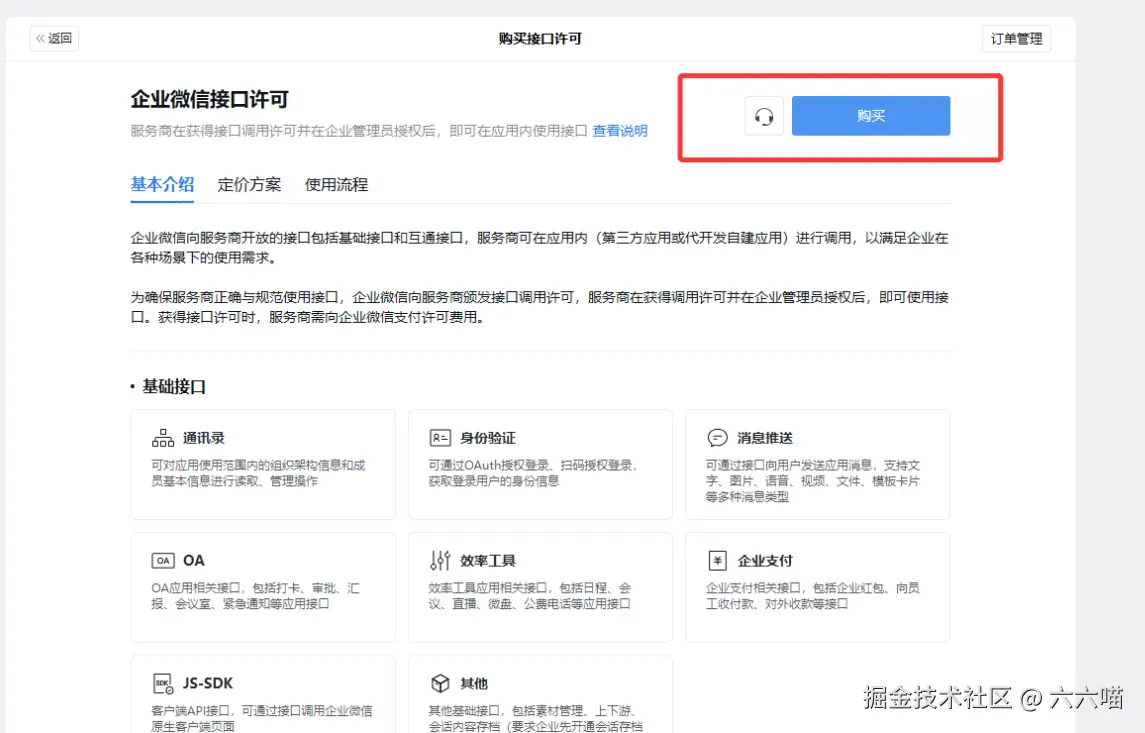Select the JS-SDK card title

207,683
